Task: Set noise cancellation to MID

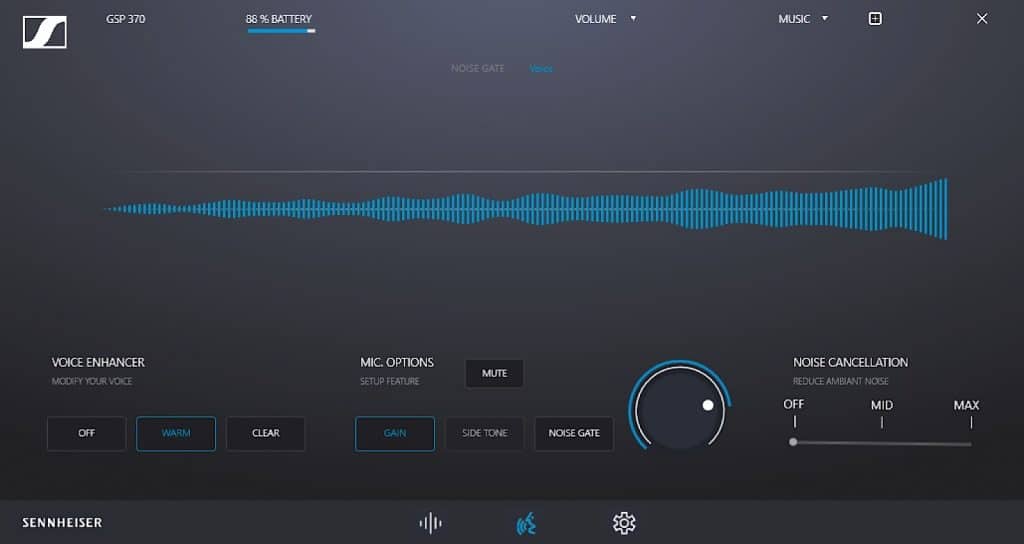Action: point(882,406)
